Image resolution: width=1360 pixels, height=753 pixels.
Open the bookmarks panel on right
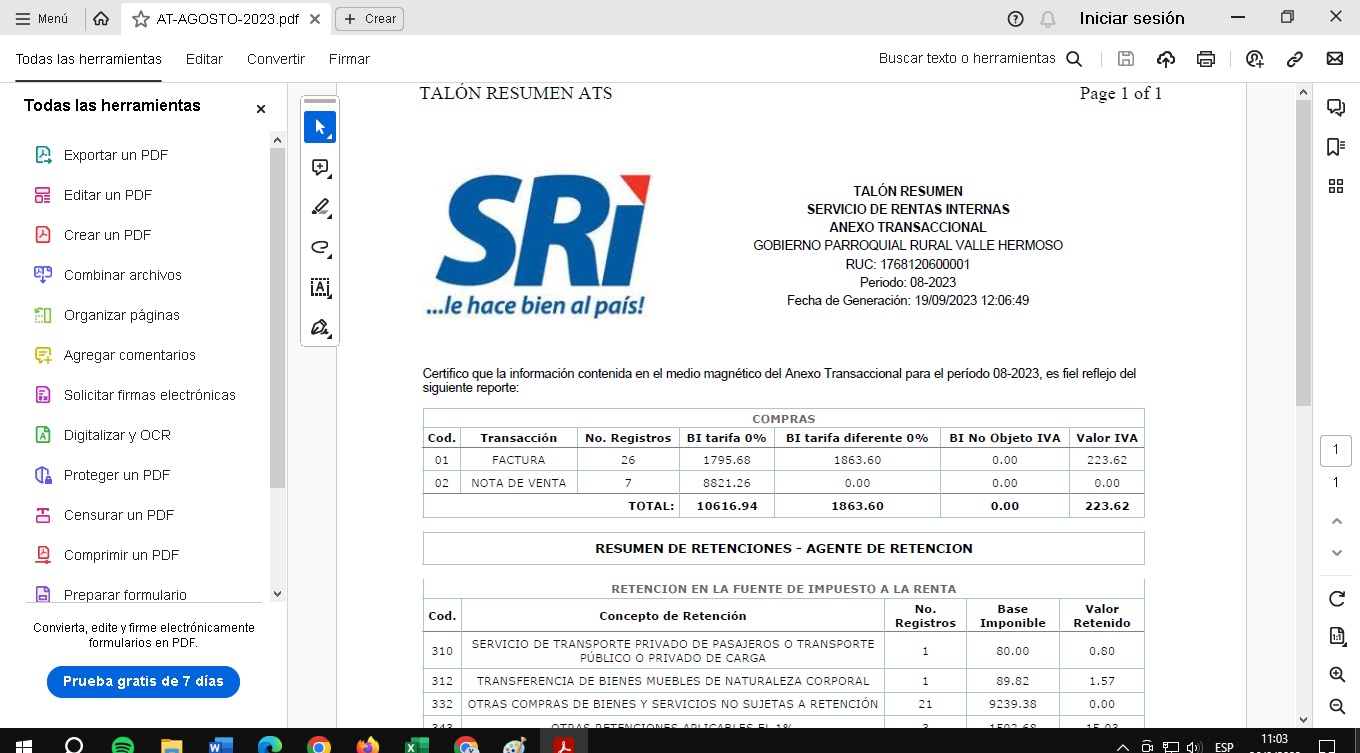[1335, 147]
